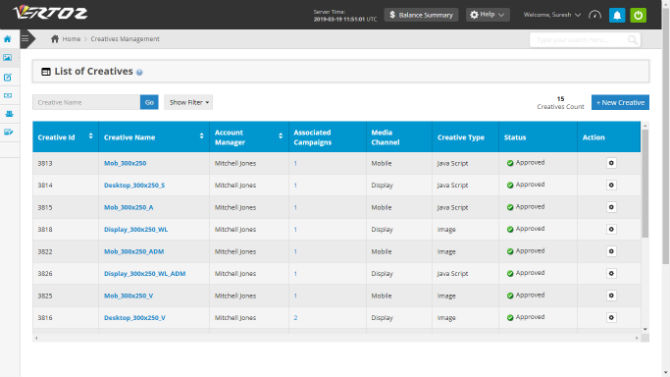Screen dimensions: 670x377
Task: Open the dashboard gauge icon
Action: pos(595,15)
